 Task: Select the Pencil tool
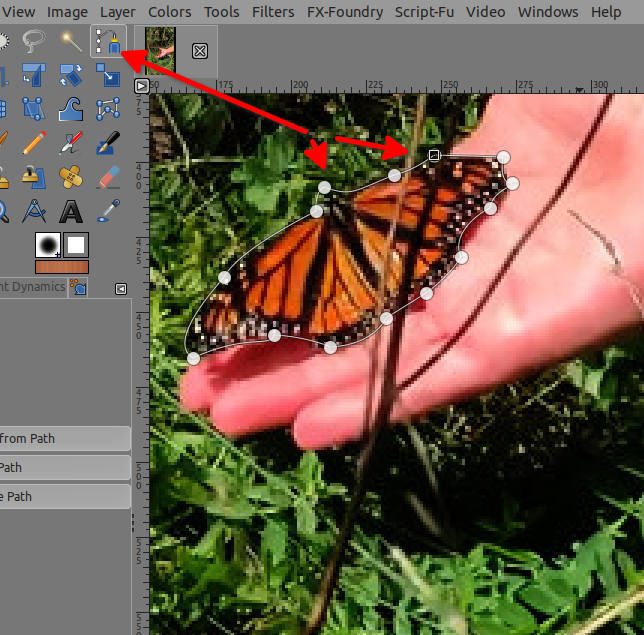(34, 143)
